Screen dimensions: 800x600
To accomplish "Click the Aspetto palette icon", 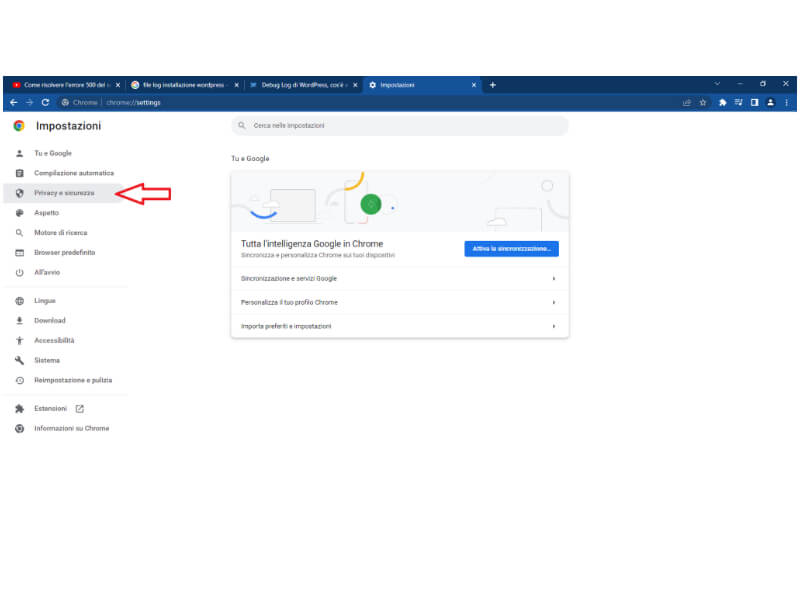I will (19, 213).
